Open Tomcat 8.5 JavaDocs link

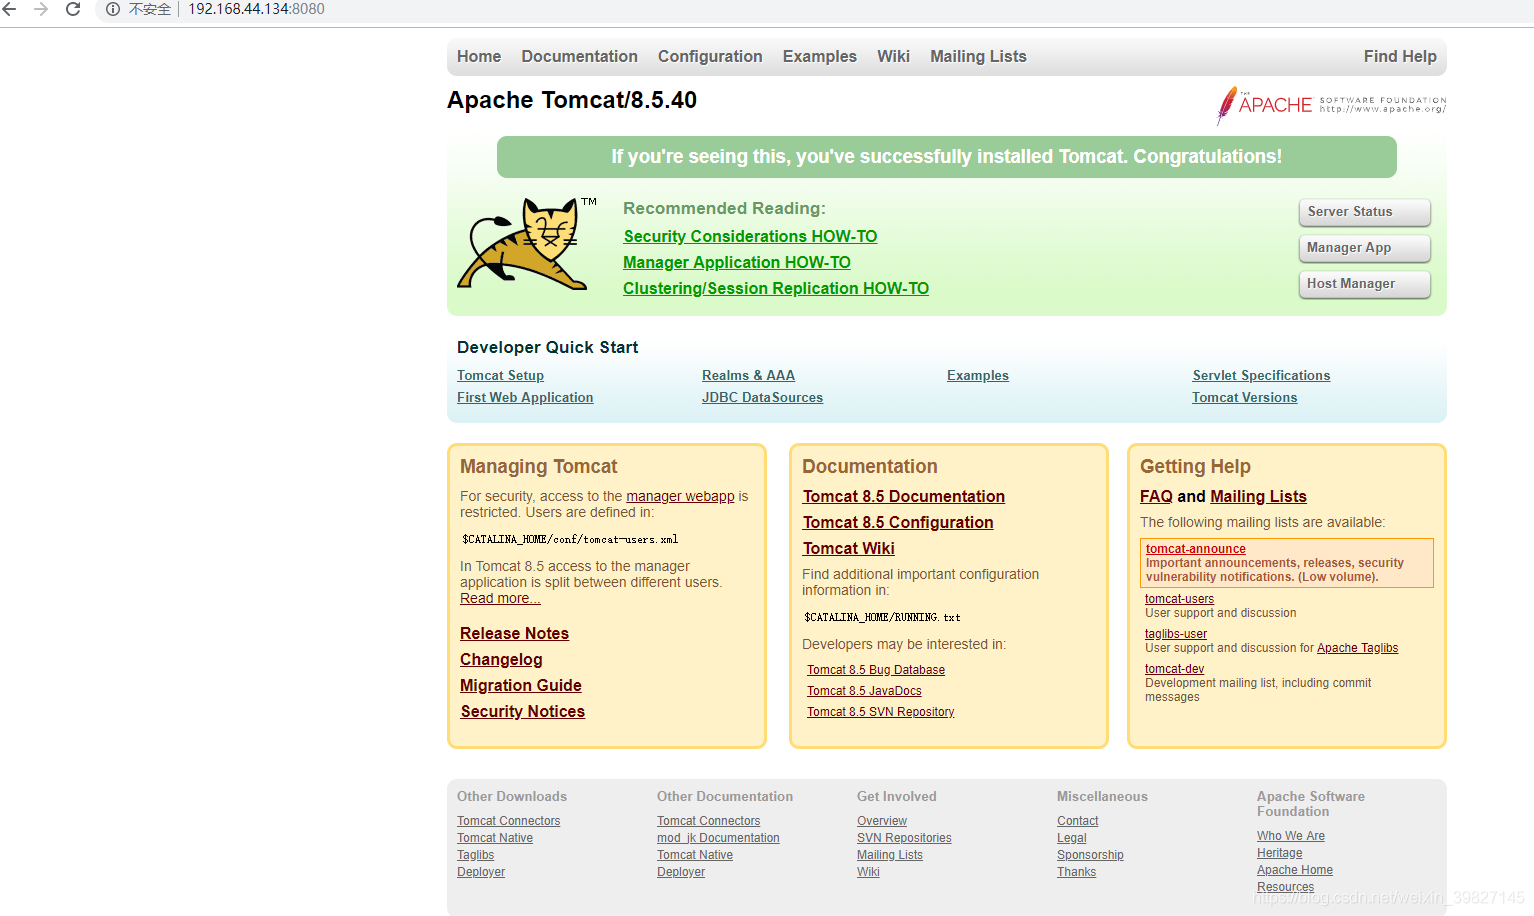tap(864, 691)
